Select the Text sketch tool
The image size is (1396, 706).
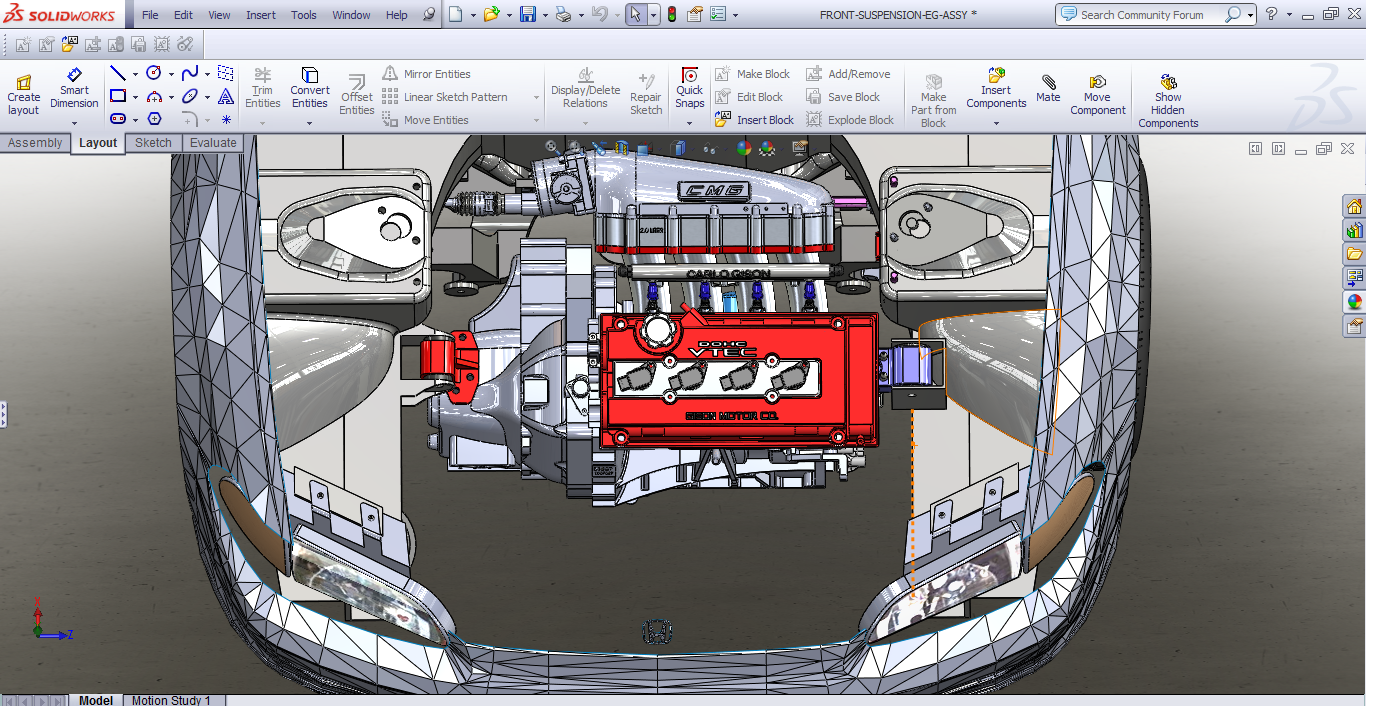pos(226,97)
